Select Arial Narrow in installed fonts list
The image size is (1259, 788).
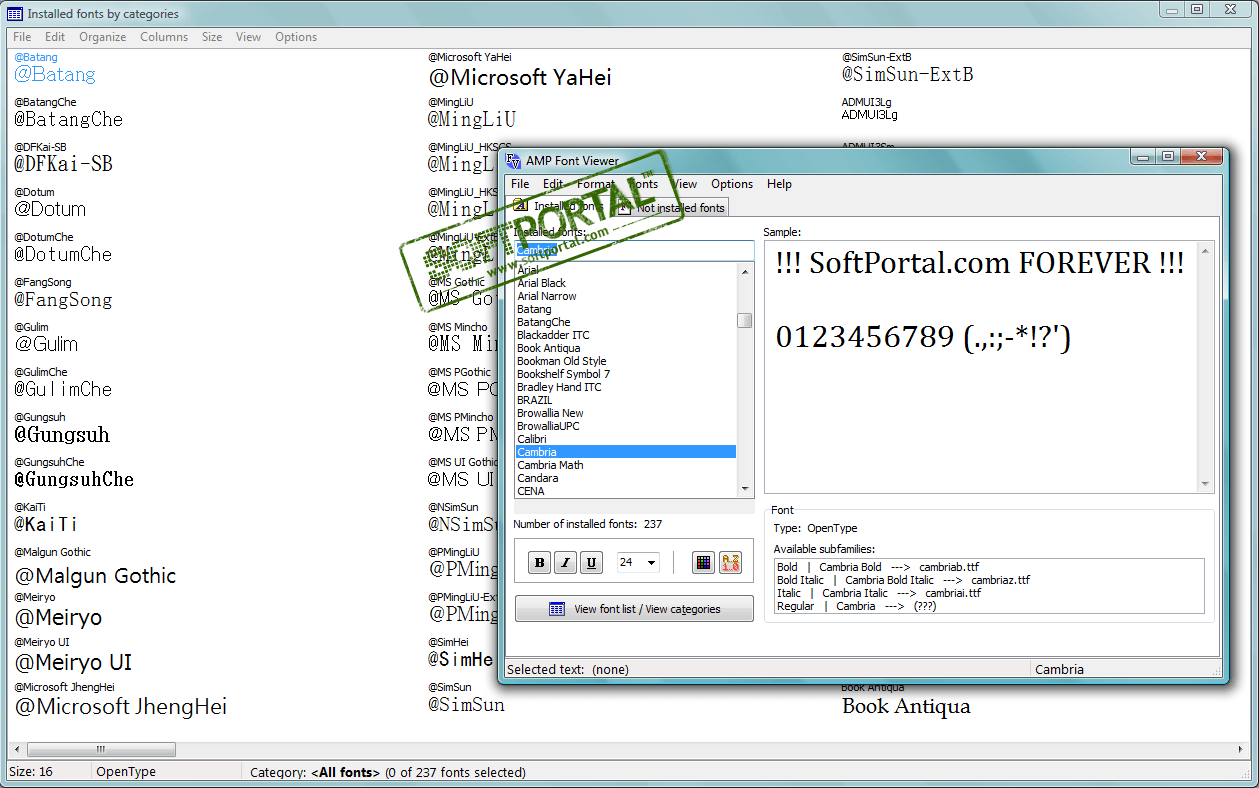(x=625, y=296)
